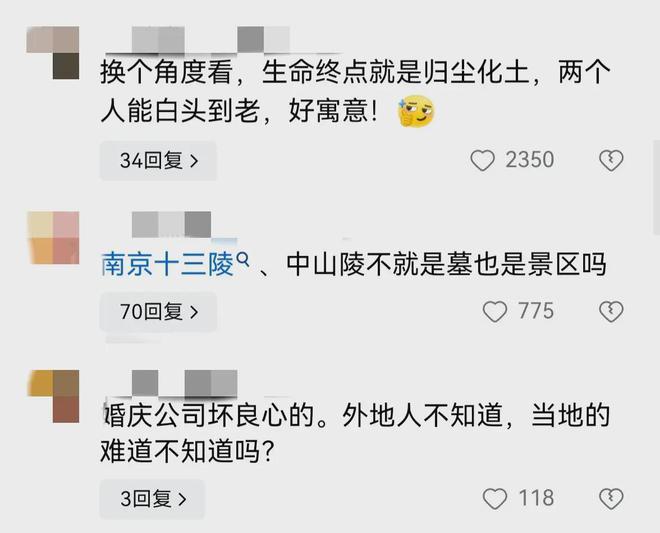Open third commenter's brown avatar
Image resolution: width=660 pixels, height=533 pixels.
[x=53, y=396]
